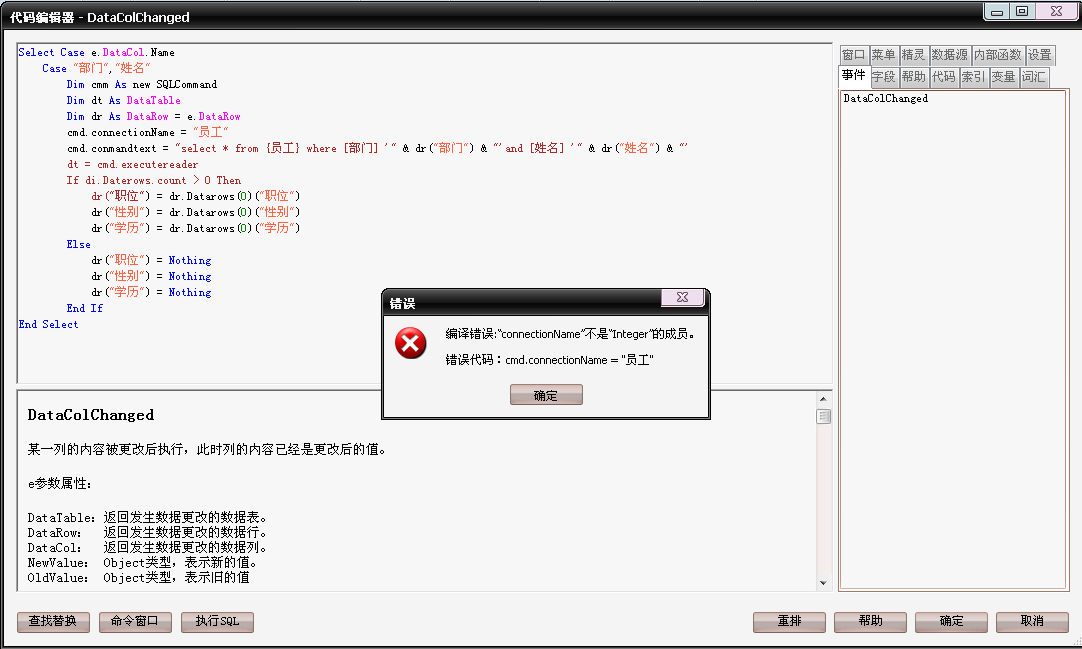Image resolution: width=1082 pixels, height=649 pixels.
Task: Click the line Dim dr As DataRow = e.DataRow
Action: click(x=153, y=116)
